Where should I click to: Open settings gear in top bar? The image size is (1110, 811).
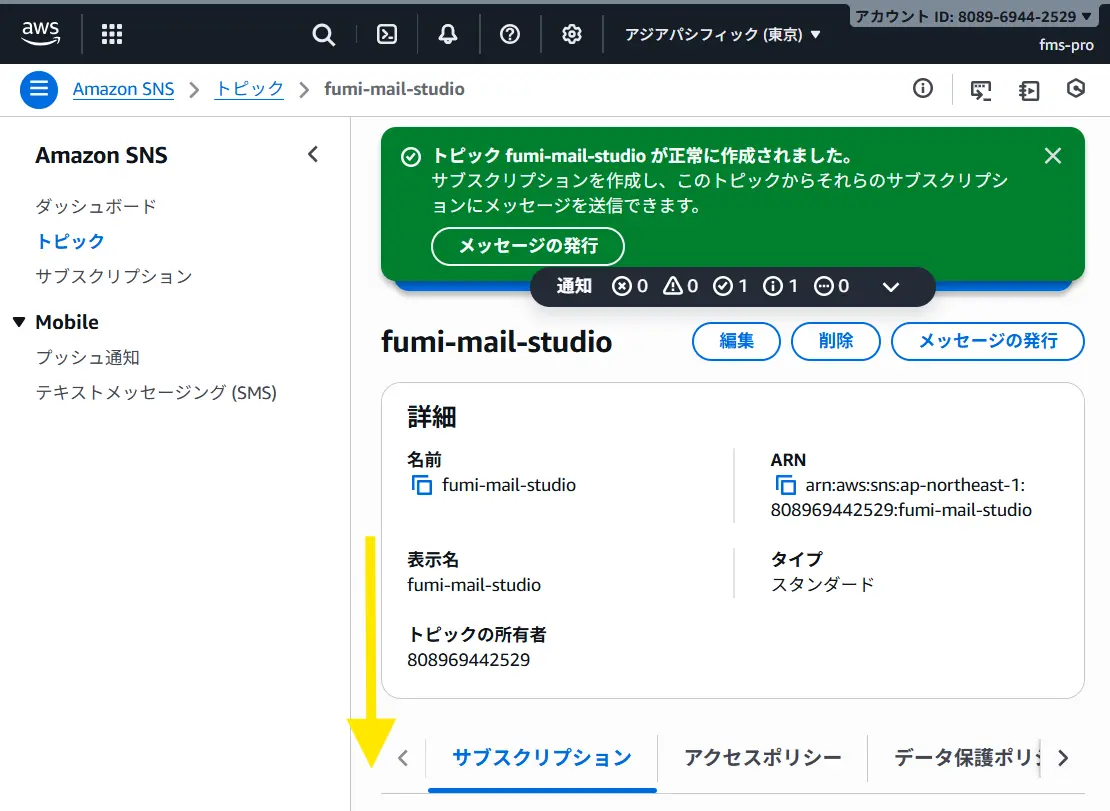tap(572, 35)
